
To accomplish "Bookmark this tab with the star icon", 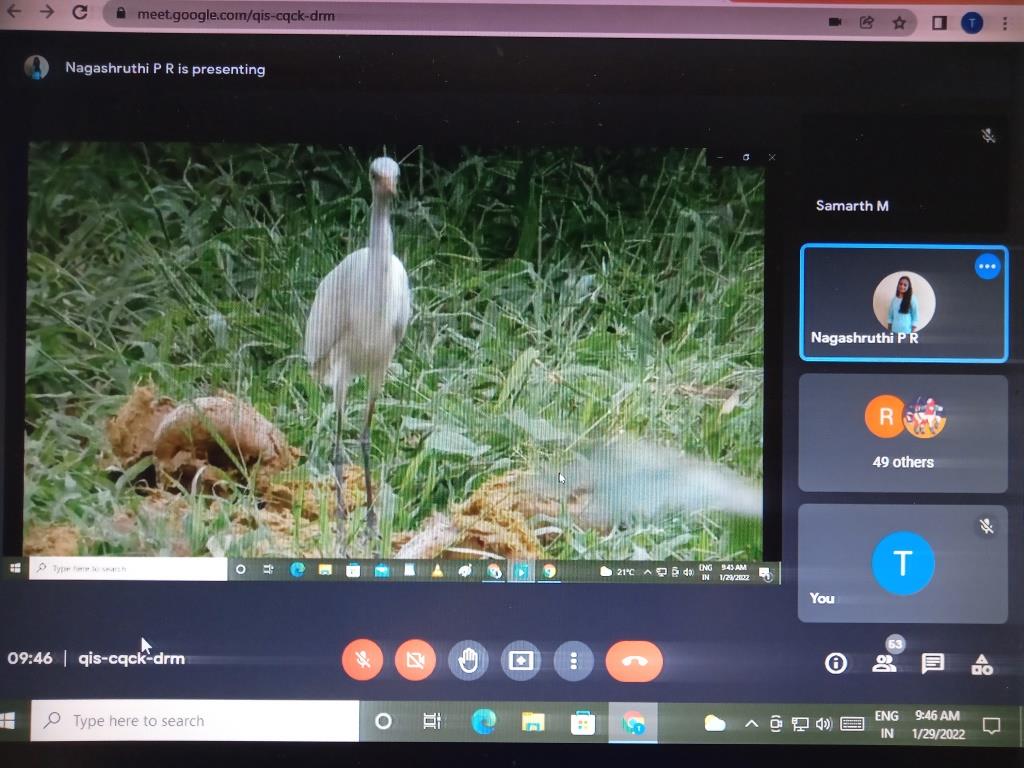I will tap(899, 24).
